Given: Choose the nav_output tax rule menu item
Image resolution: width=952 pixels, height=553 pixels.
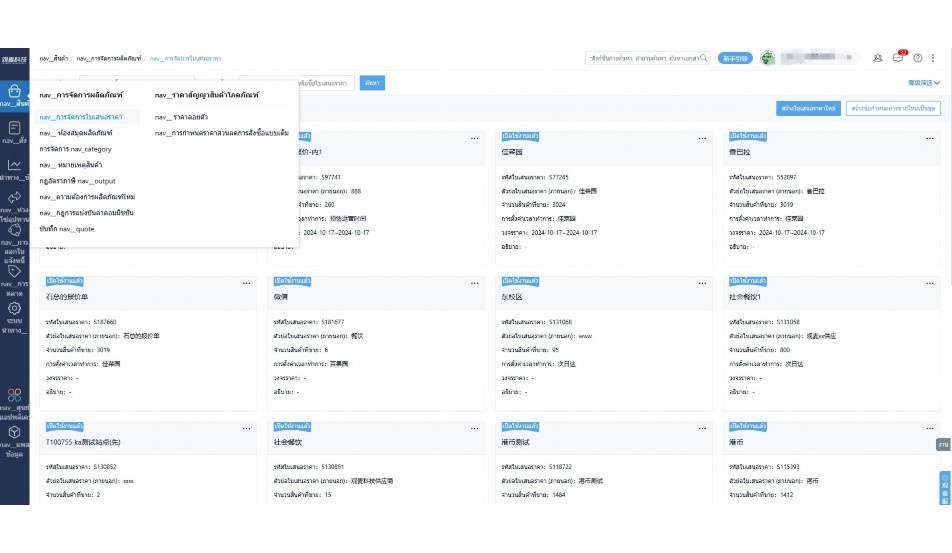Looking at the screenshot, I should point(77,181).
